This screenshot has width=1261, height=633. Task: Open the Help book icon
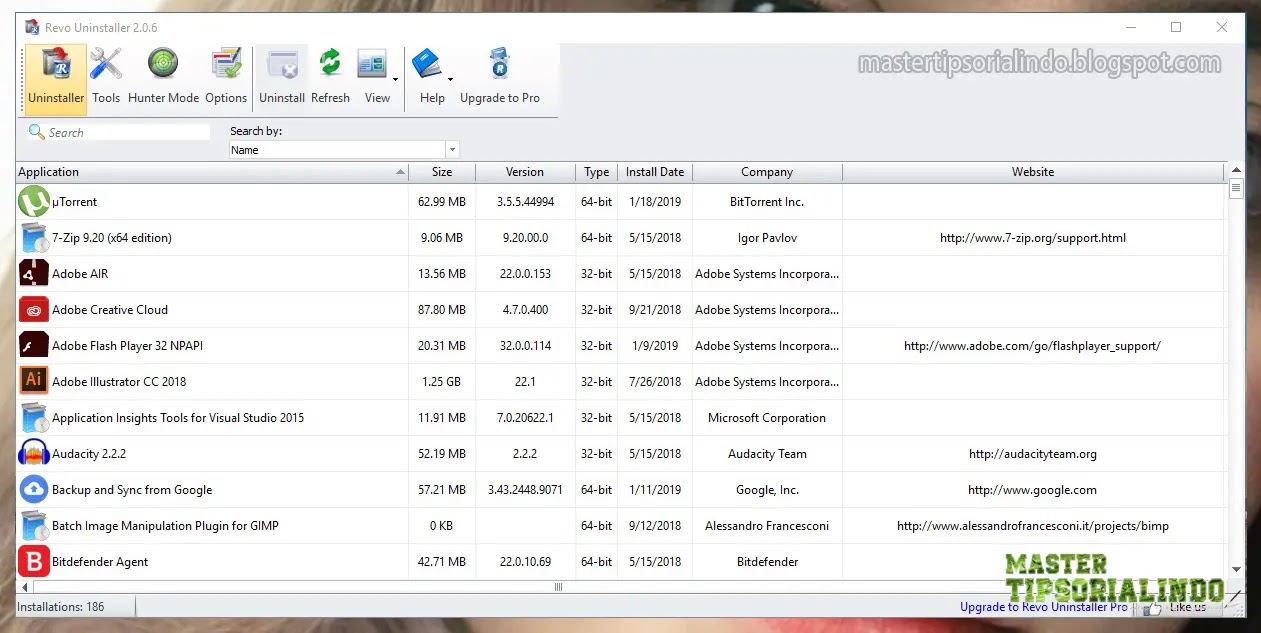coord(427,65)
